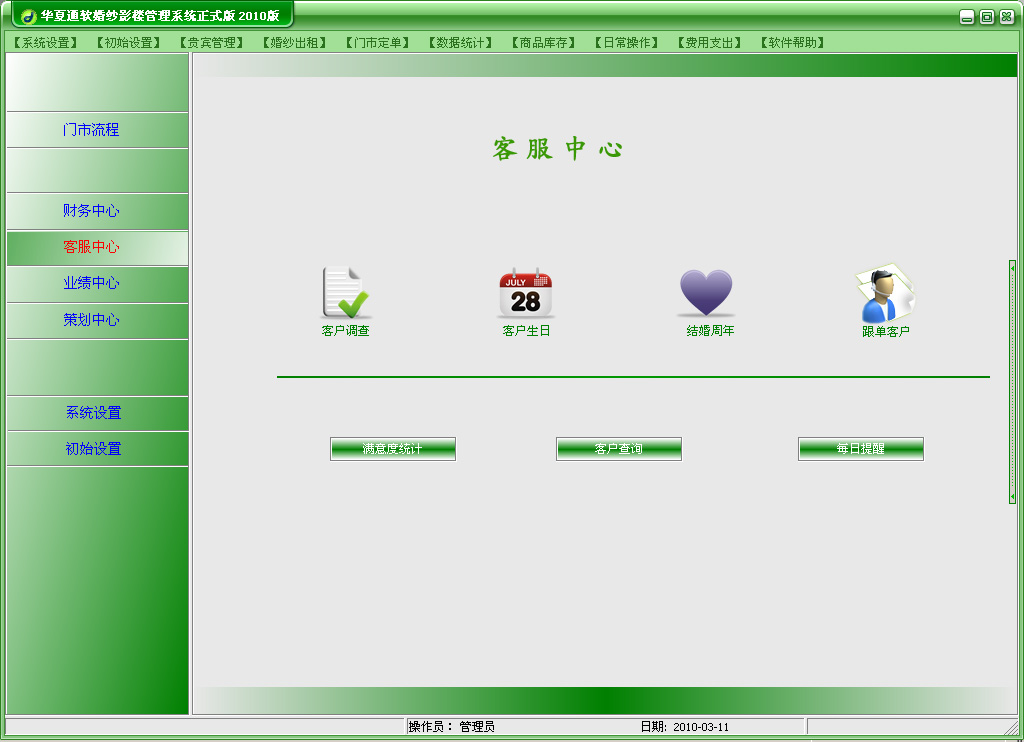Select 业绩中心 in the sidebar
1024x742 pixels.
(97, 283)
